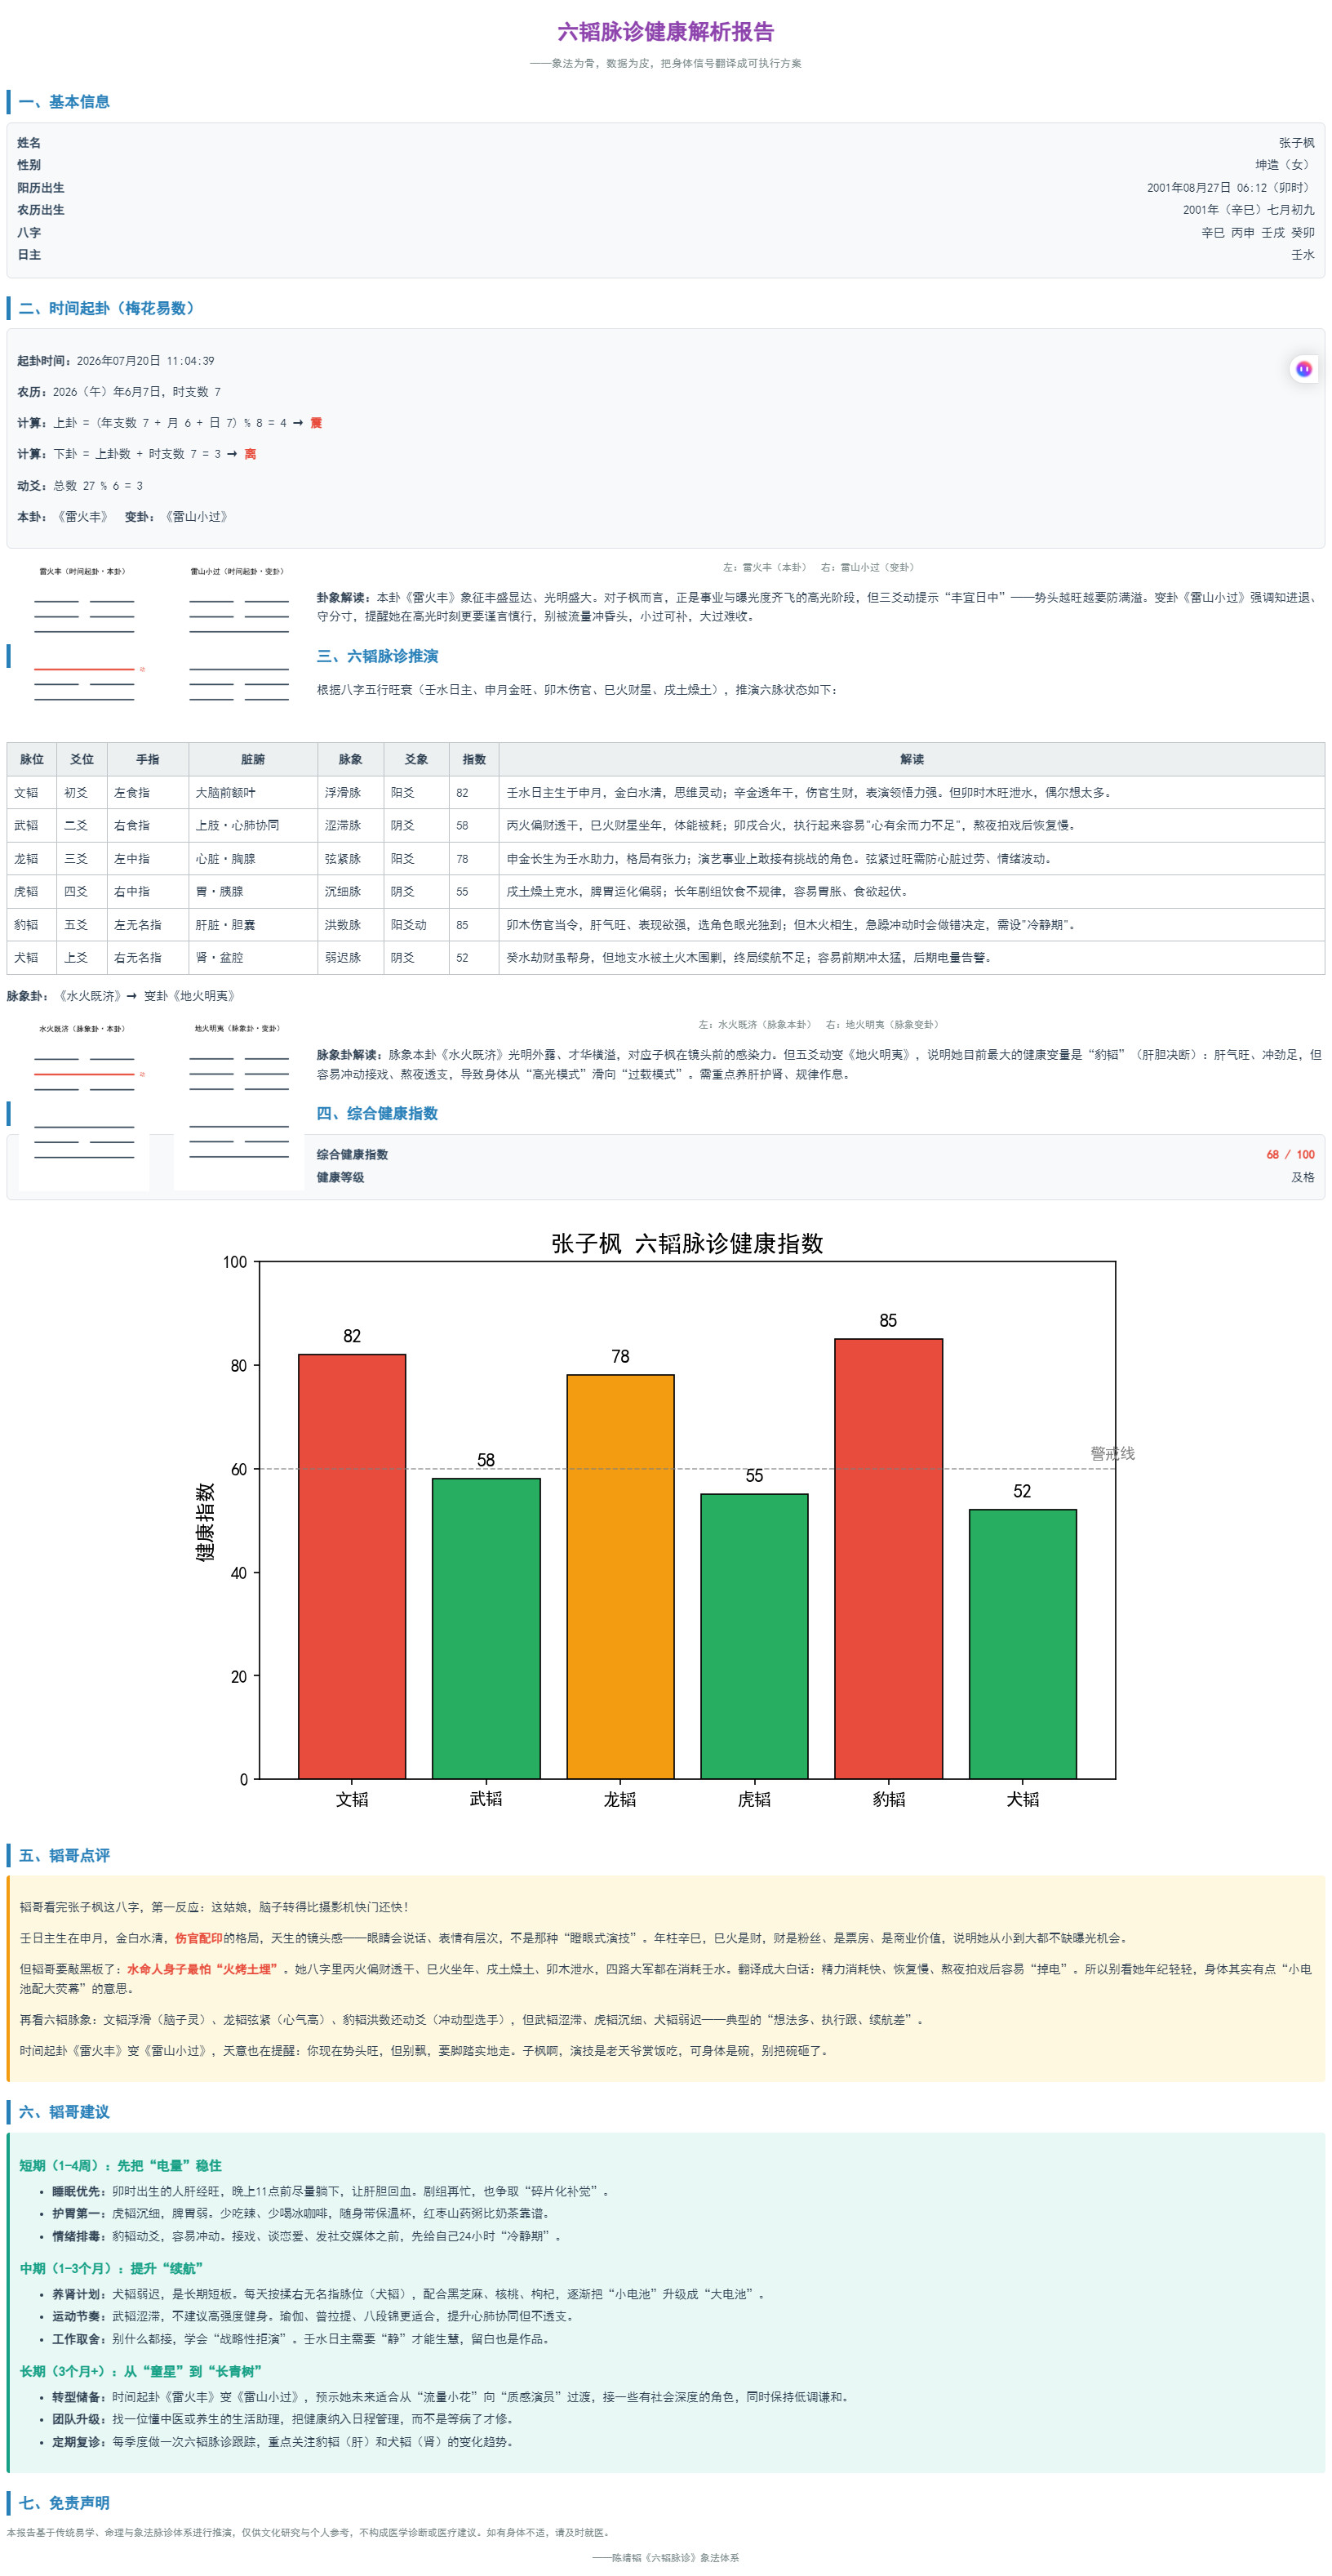Viewport: 1332px width, 2576px height.
Task: Click the 一、基本信息 section heading
Action: point(64,102)
